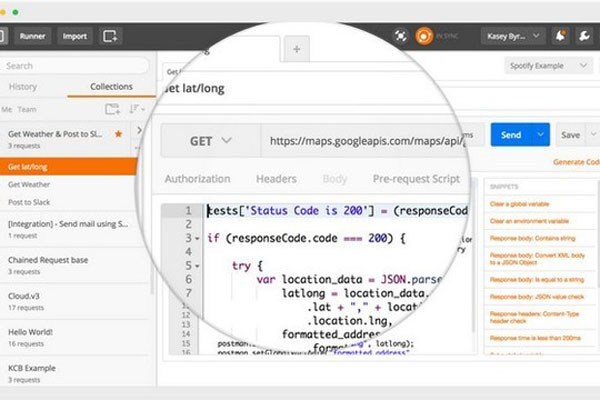
Task: Click the satellite interceptor icon in header
Action: click(401, 36)
